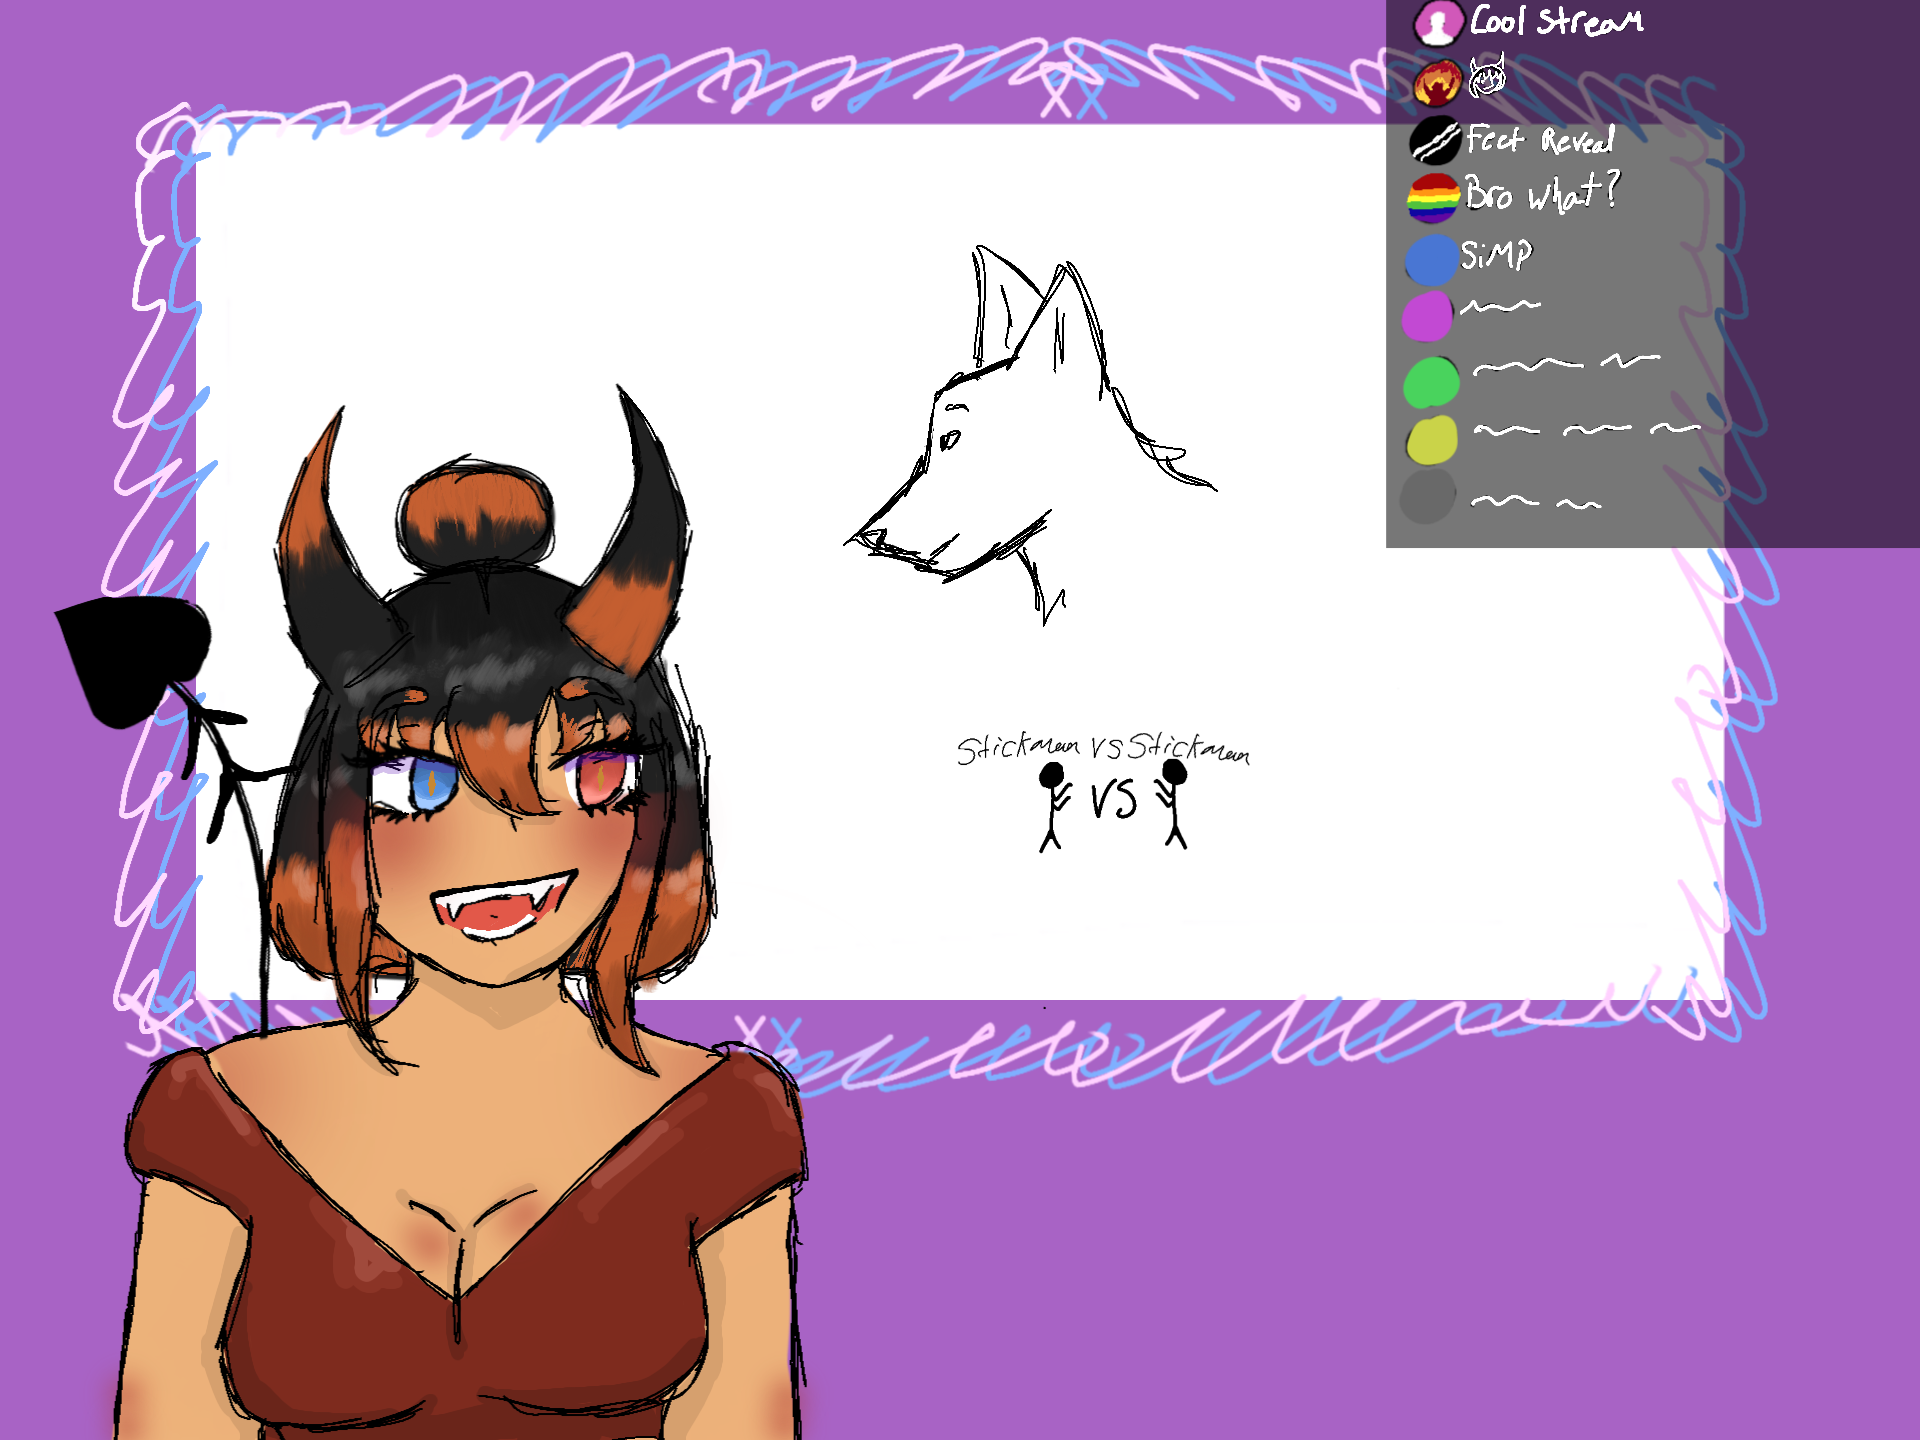Viewport: 1920px width, 1440px height.
Task: Click the 'Stickman VS Stickman' handwritten title
Action: (1102, 748)
